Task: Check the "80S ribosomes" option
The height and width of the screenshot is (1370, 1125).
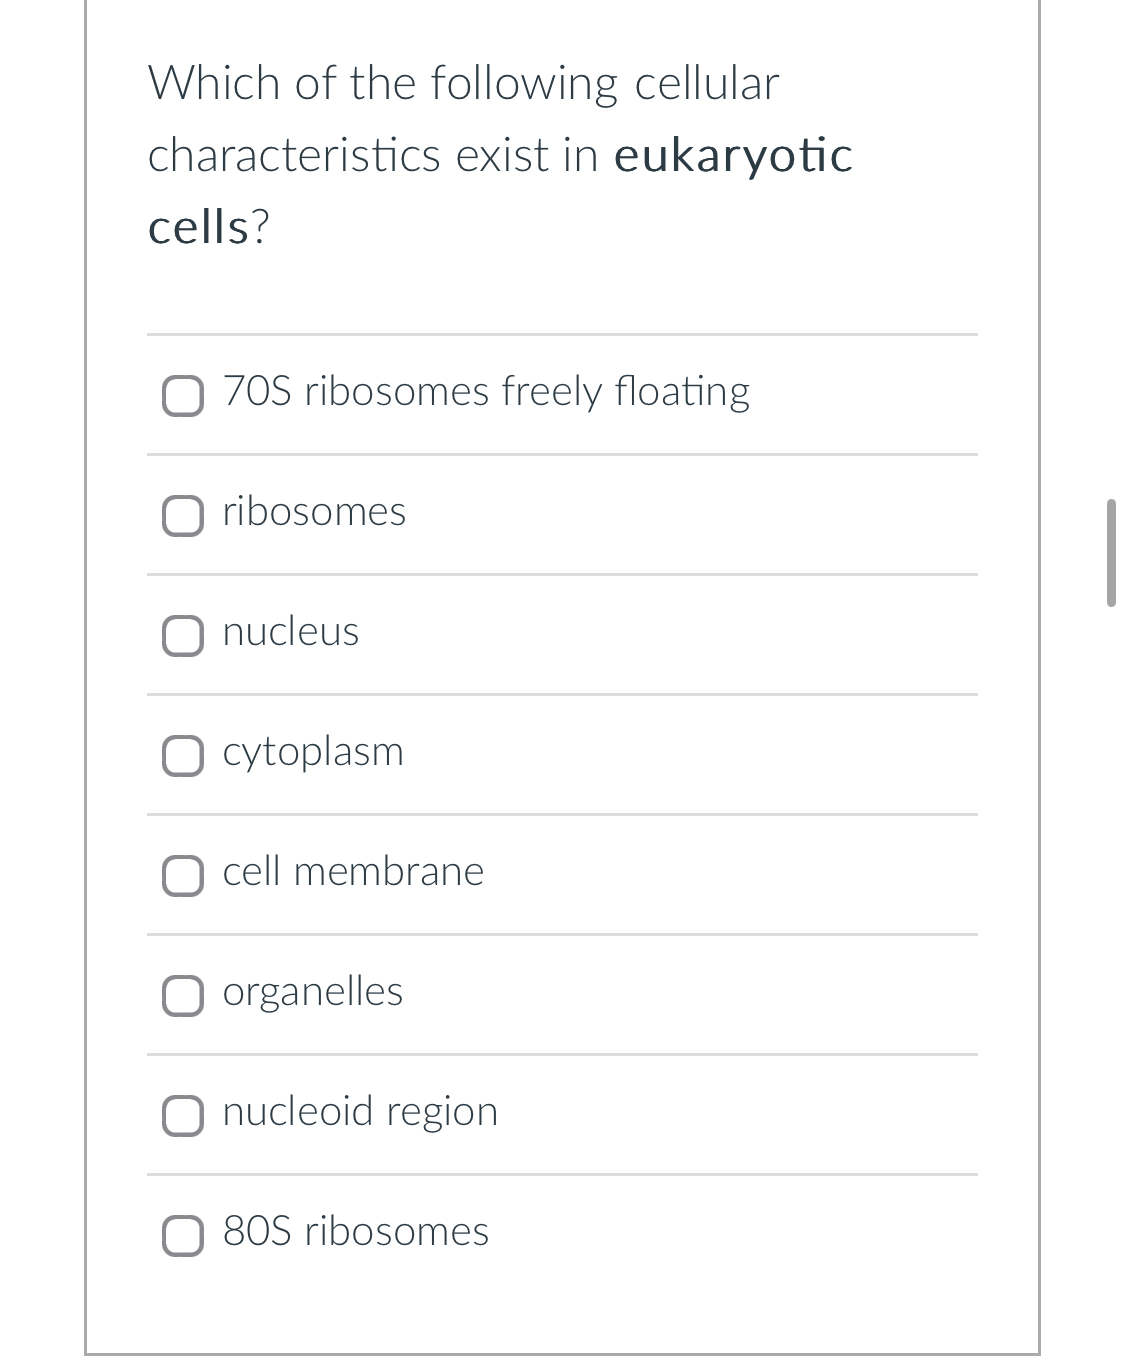Action: pyautogui.click(x=182, y=1235)
